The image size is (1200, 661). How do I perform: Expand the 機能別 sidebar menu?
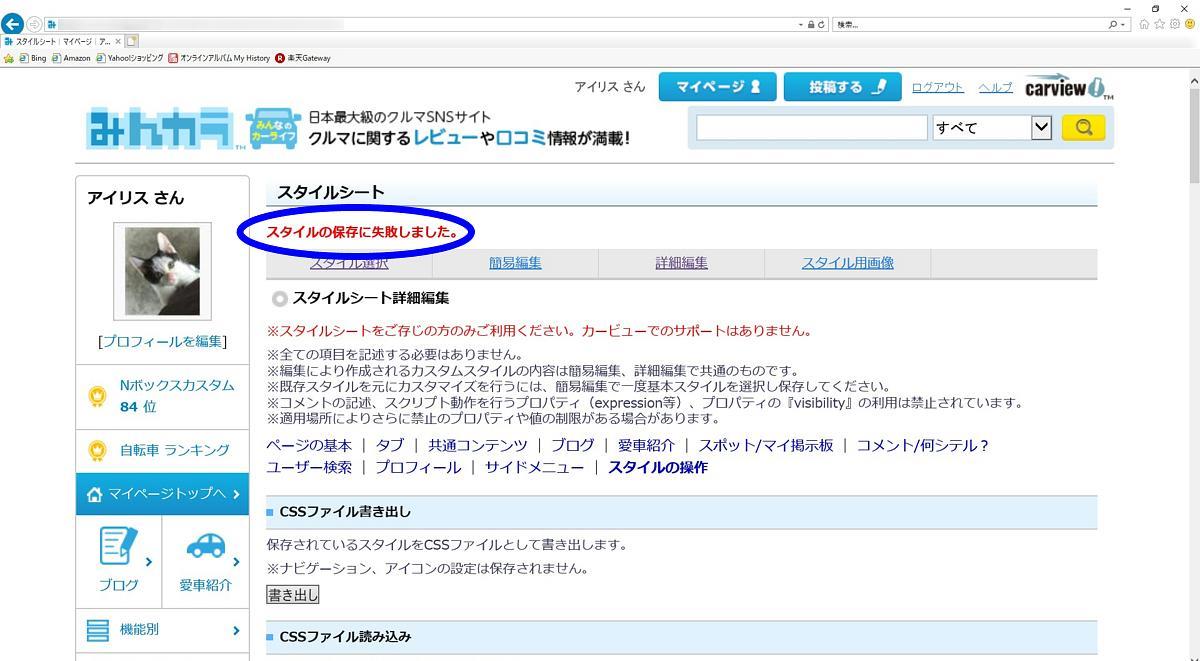(162, 630)
